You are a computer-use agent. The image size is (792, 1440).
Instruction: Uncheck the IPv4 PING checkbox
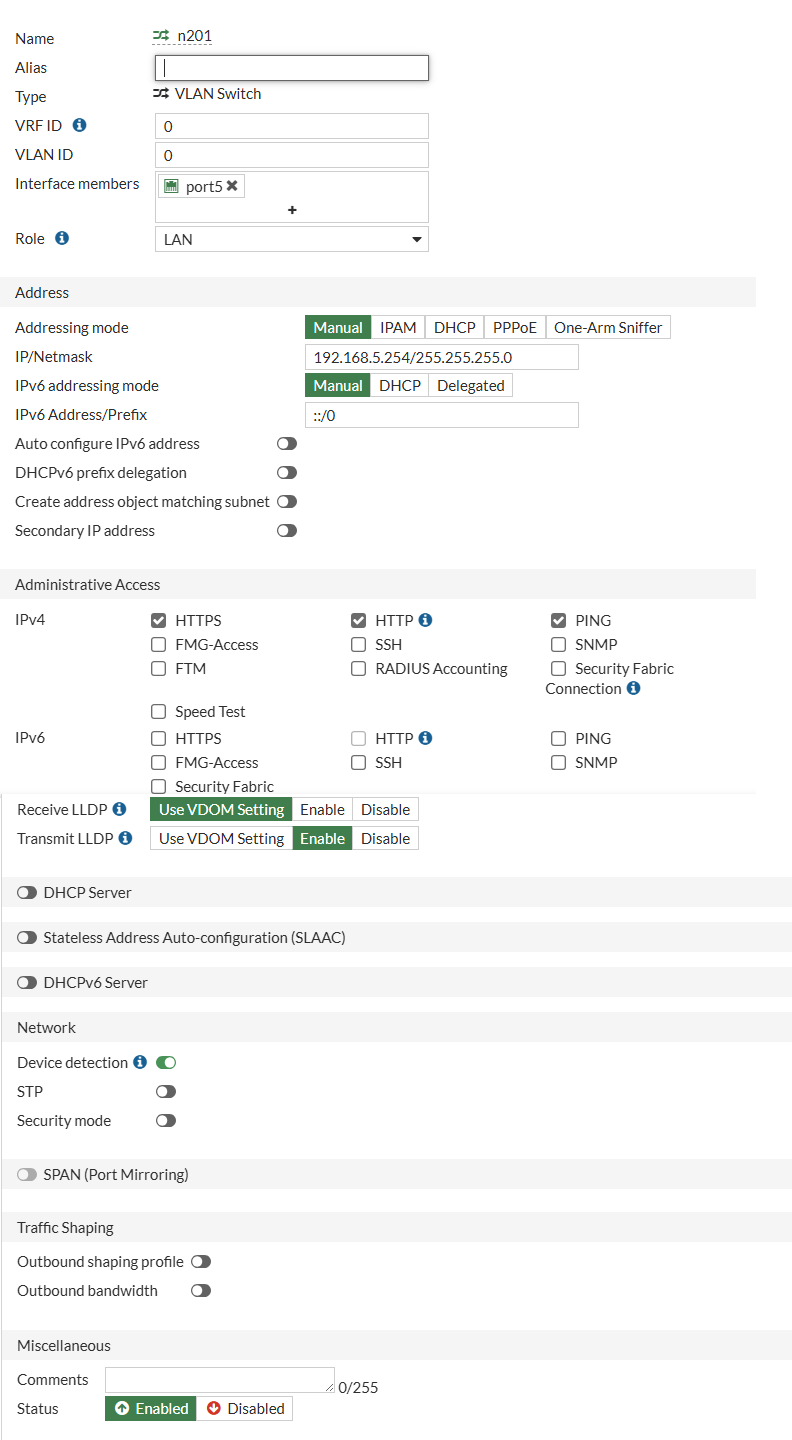point(558,621)
